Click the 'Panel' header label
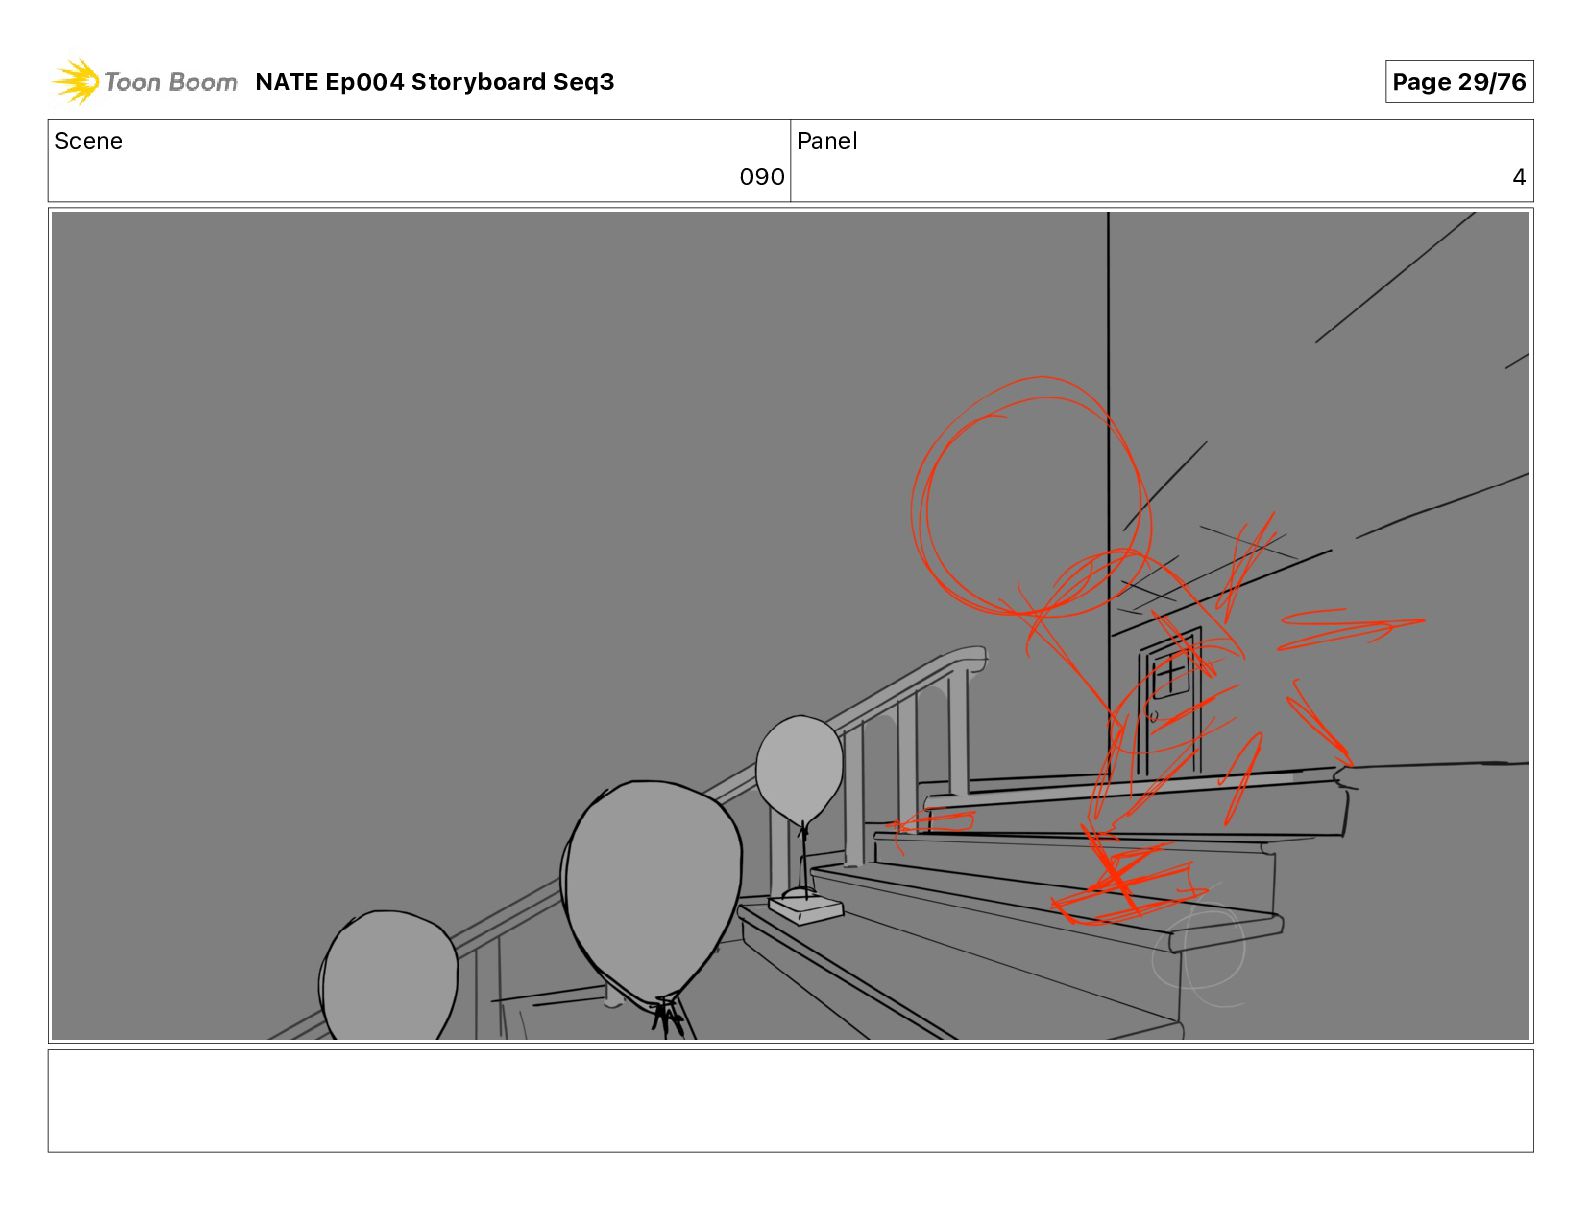 pos(827,141)
